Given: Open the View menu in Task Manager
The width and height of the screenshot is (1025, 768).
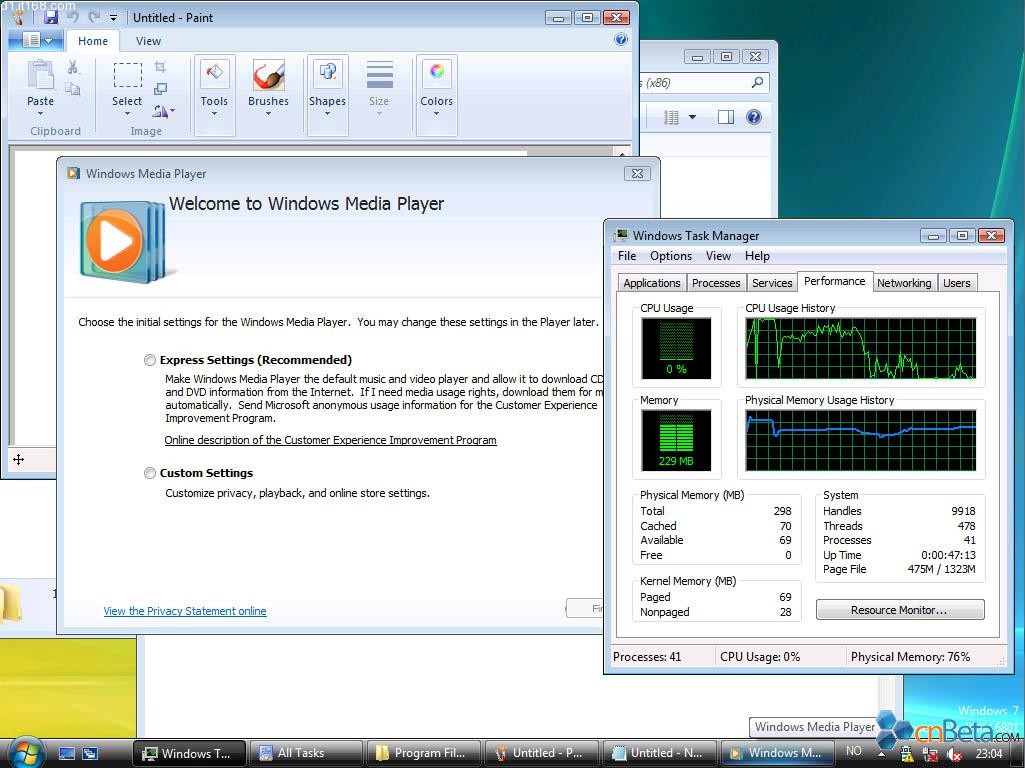Looking at the screenshot, I should click(718, 256).
